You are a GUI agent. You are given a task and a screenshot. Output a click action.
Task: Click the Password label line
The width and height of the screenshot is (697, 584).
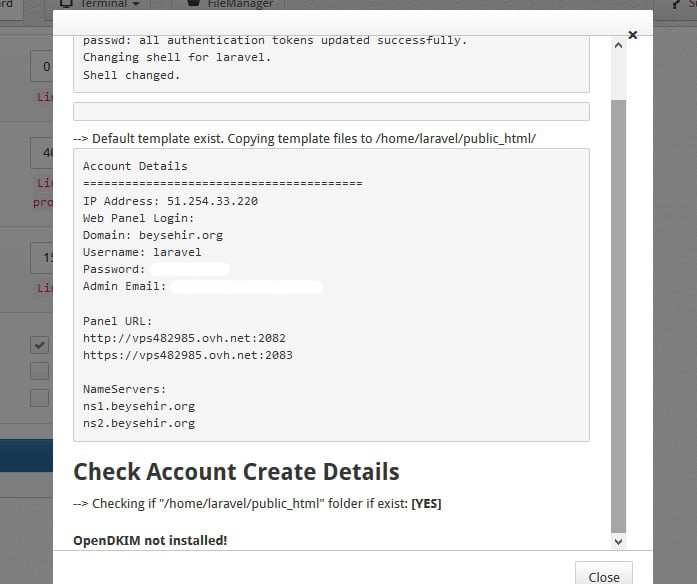coord(114,269)
